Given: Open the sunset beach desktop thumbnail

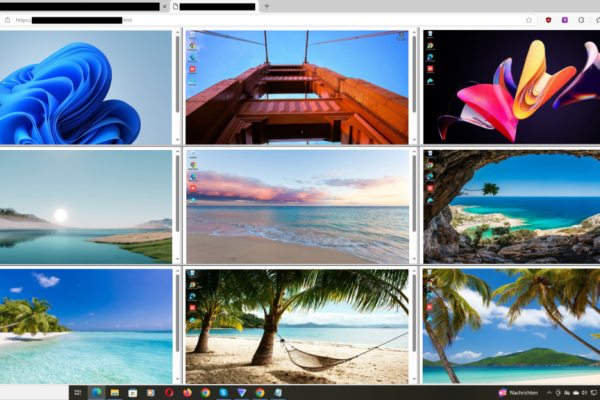Looking at the screenshot, I should (300, 206).
